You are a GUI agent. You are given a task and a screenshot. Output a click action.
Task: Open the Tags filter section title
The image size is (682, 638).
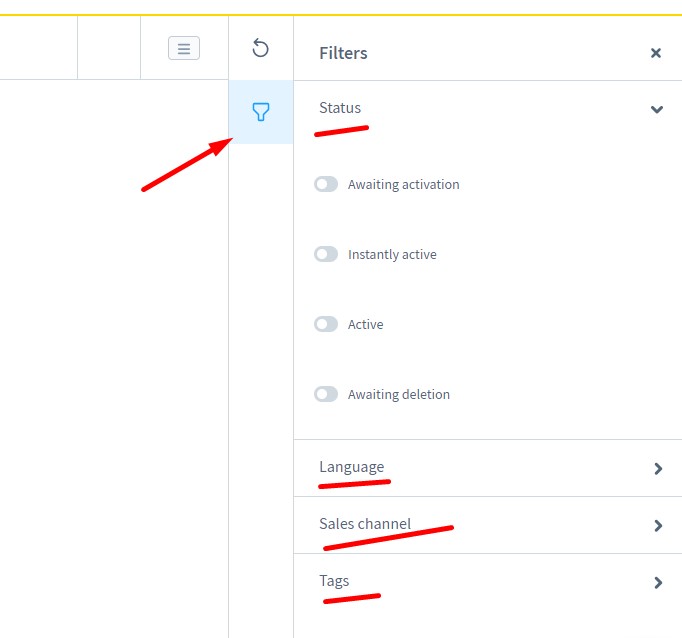334,581
